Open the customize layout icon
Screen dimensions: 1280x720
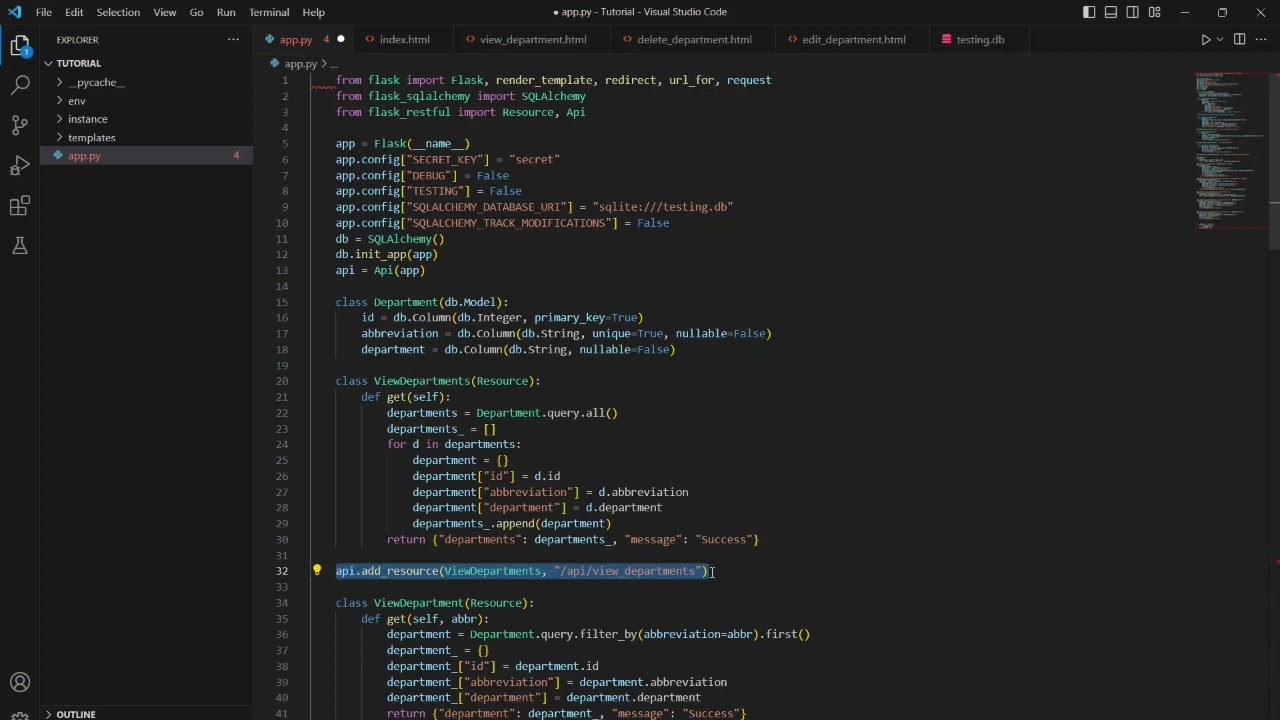[x=1155, y=12]
